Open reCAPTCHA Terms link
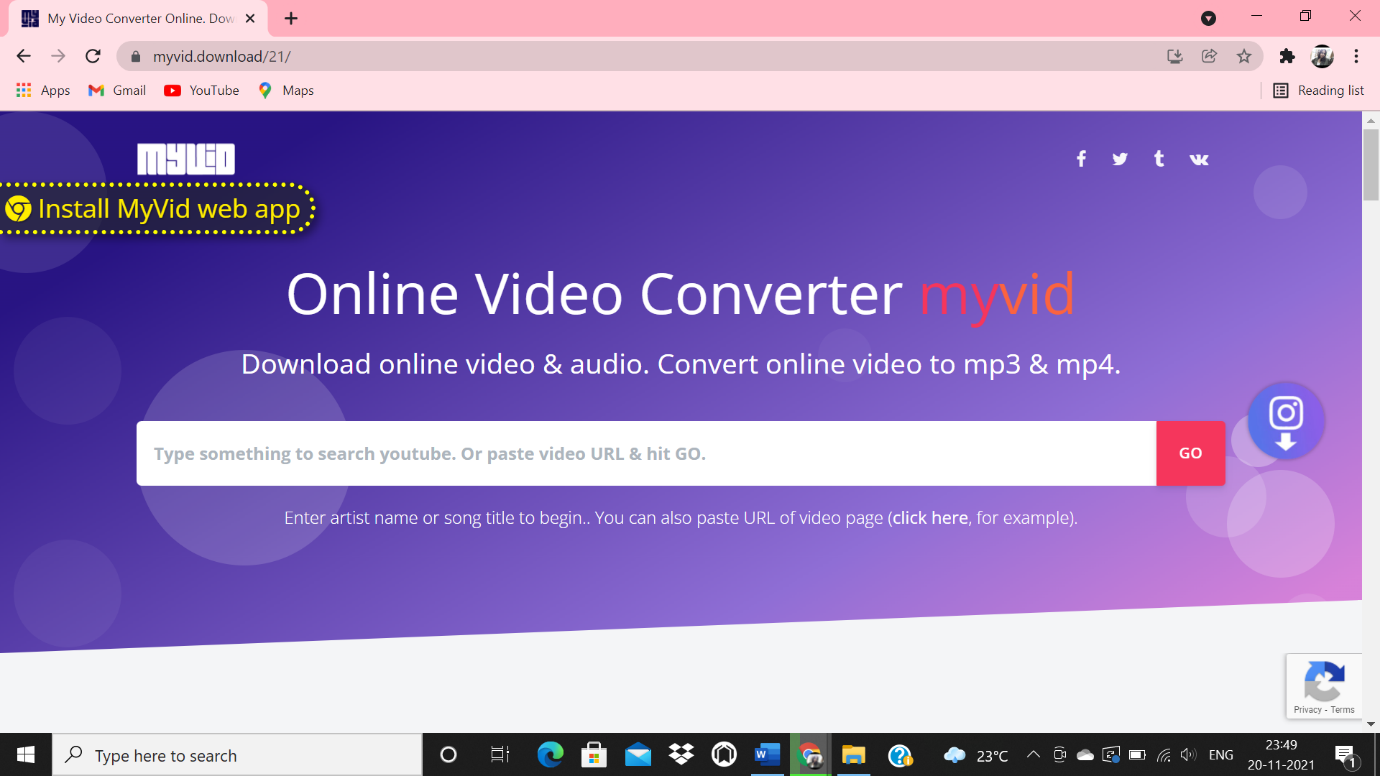This screenshot has width=1380, height=776. tap(1343, 710)
